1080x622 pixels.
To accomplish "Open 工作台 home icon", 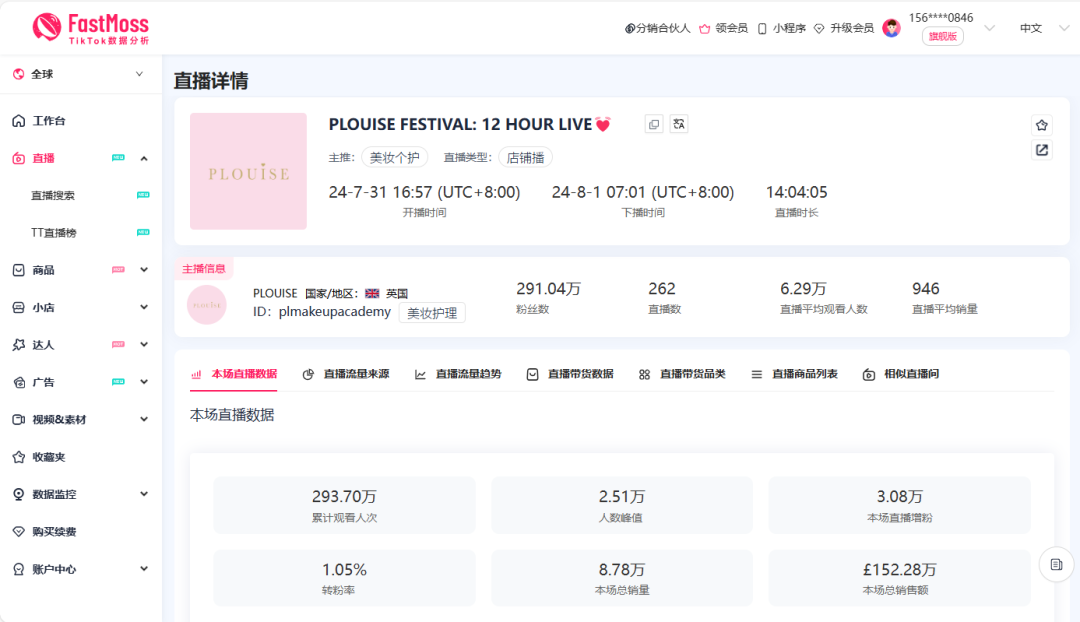I will click(19, 121).
